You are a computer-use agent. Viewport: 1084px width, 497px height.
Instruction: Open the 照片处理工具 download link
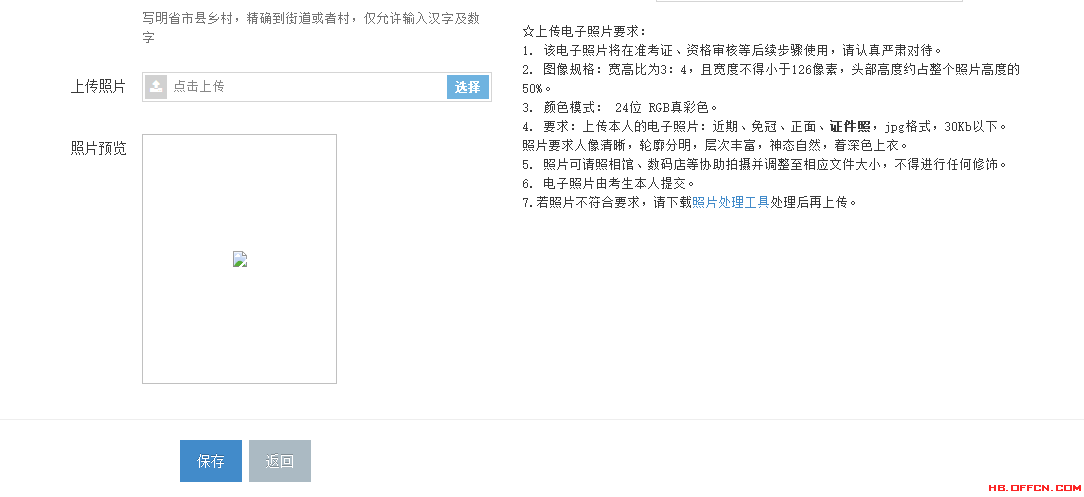click(731, 203)
